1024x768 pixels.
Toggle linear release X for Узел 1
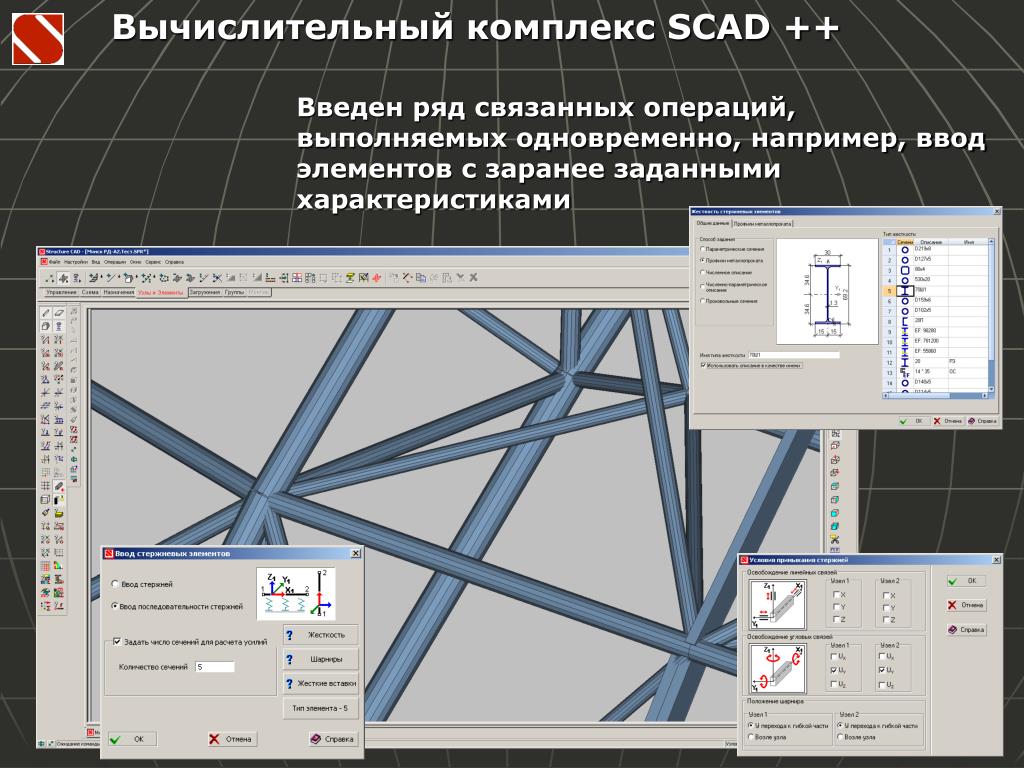coord(839,595)
